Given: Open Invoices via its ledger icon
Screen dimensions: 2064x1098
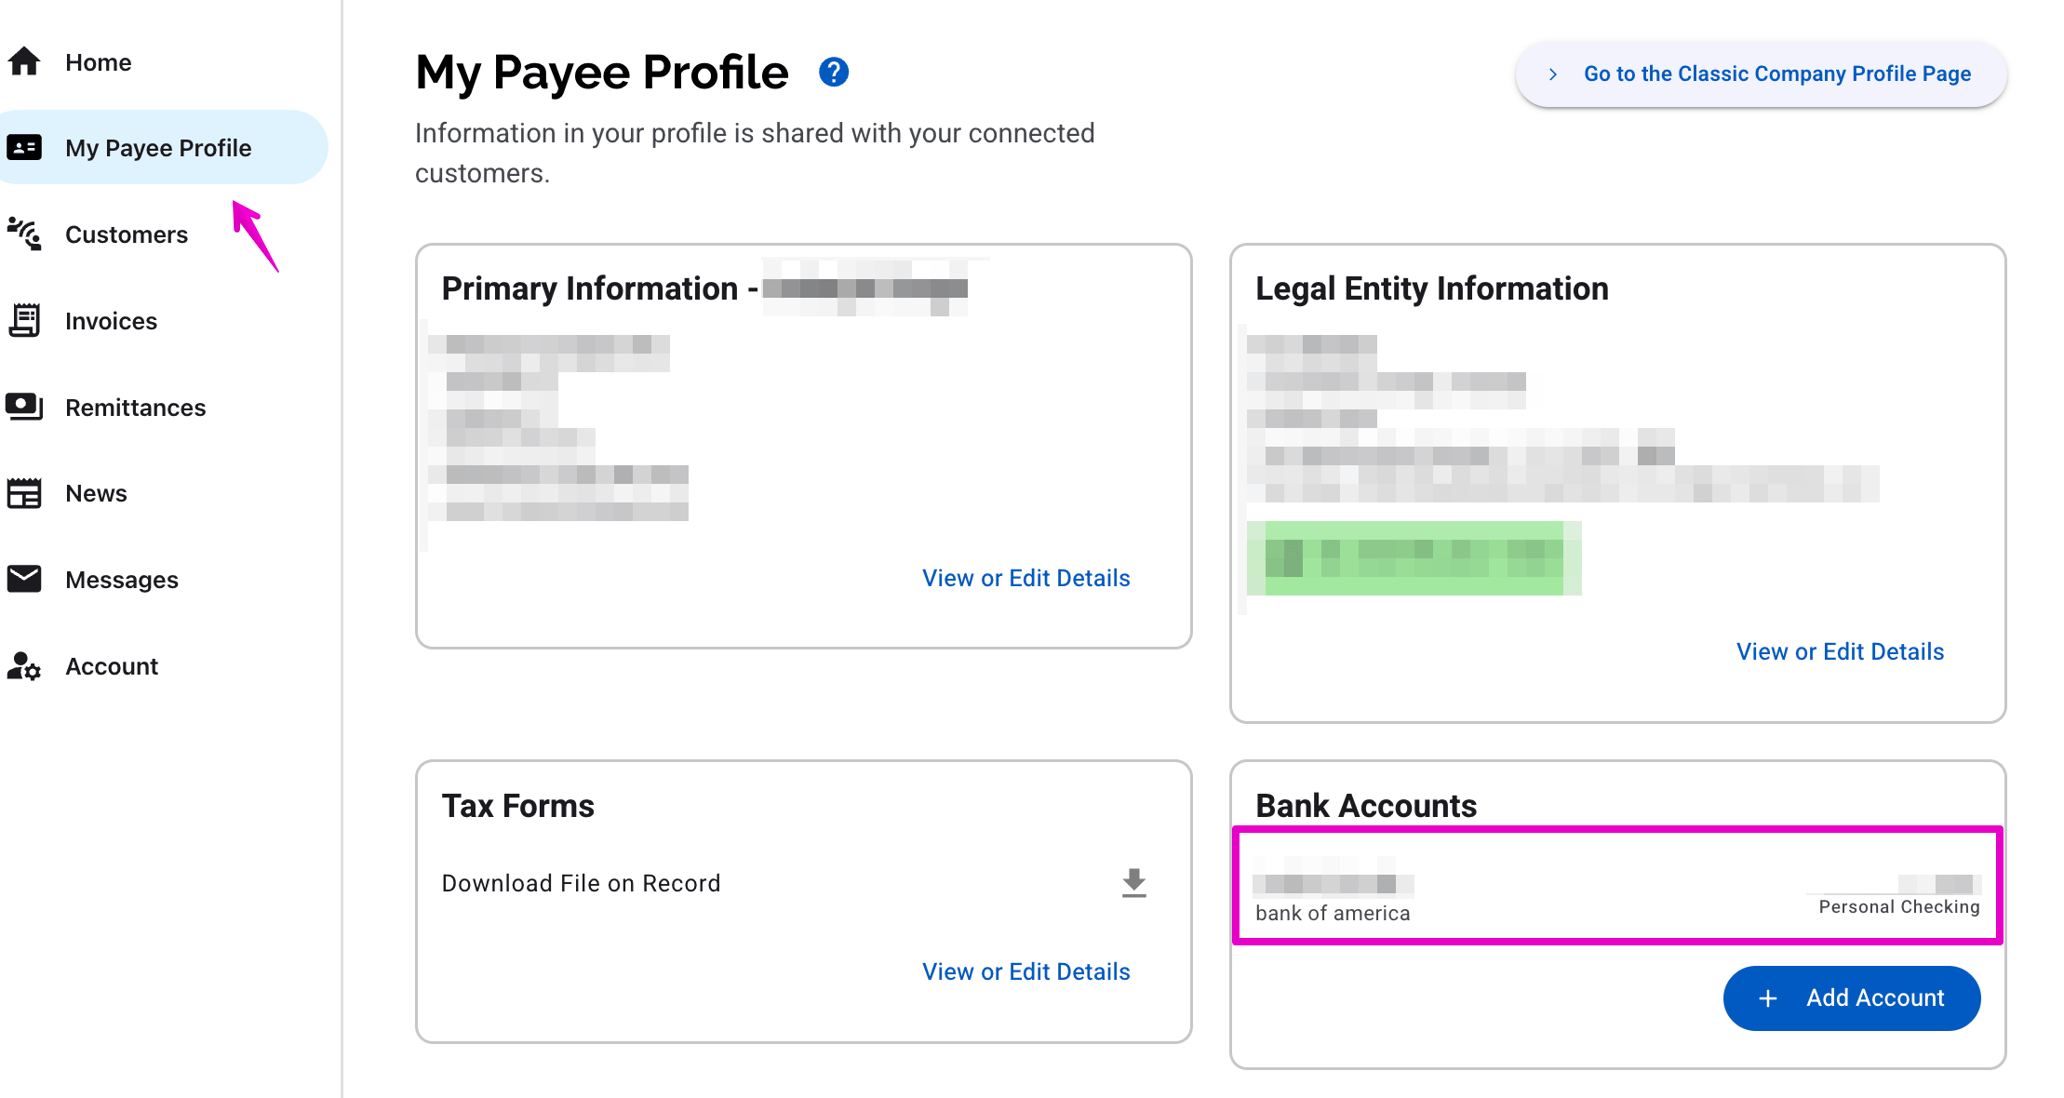Looking at the screenshot, I should coord(24,320).
